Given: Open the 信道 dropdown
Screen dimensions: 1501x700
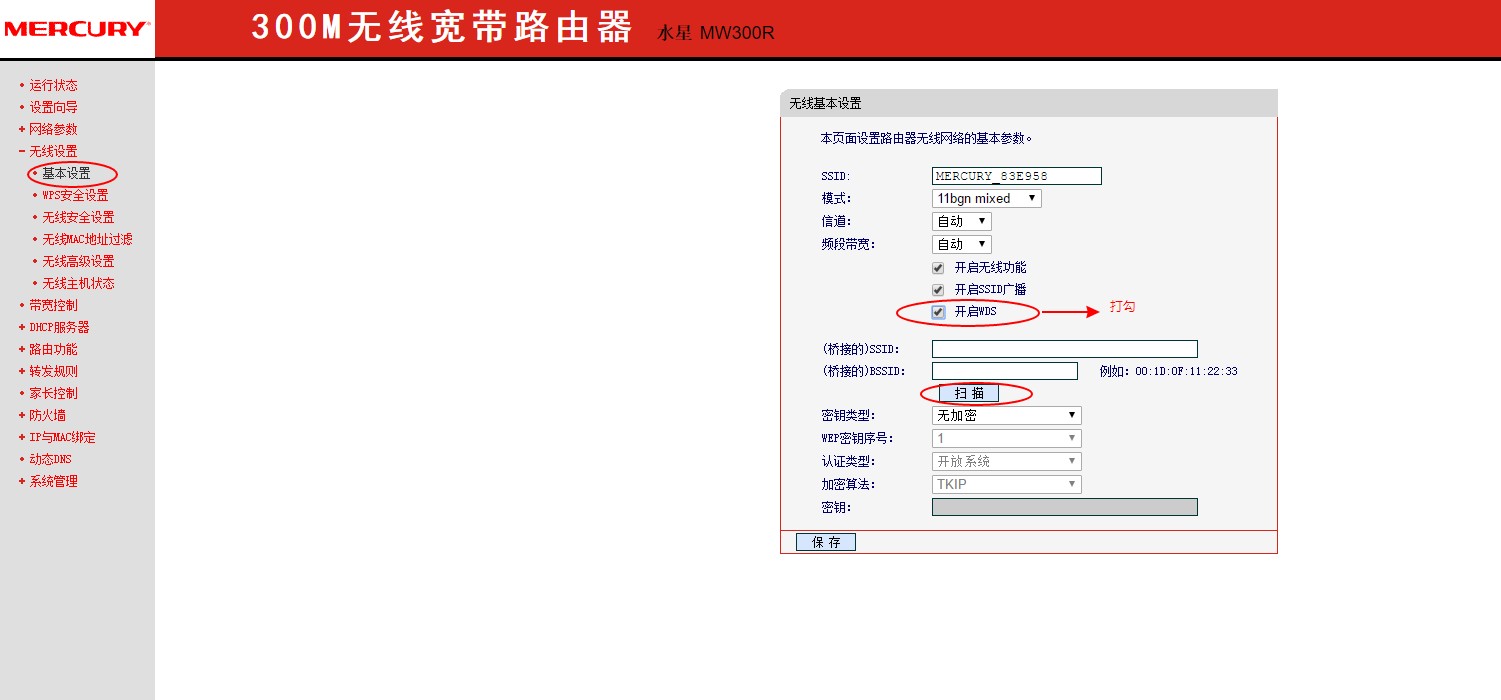Looking at the screenshot, I should (960, 221).
